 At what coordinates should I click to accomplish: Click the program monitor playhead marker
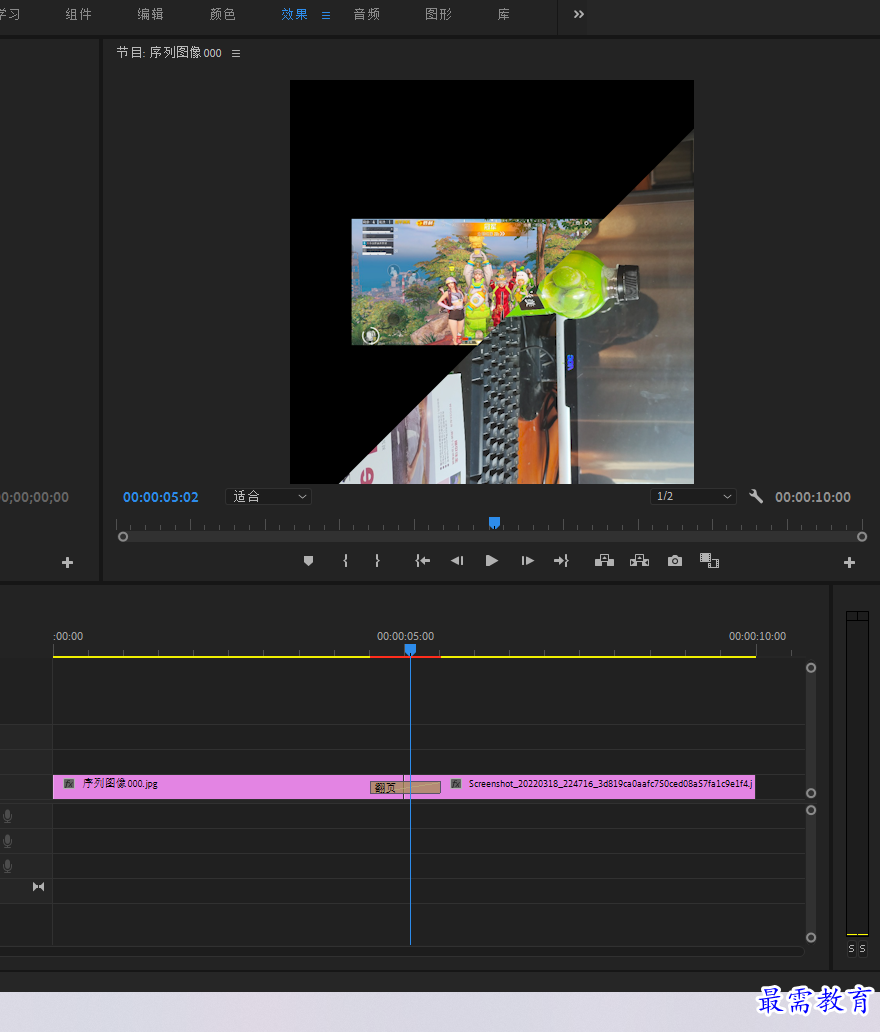coord(494,523)
